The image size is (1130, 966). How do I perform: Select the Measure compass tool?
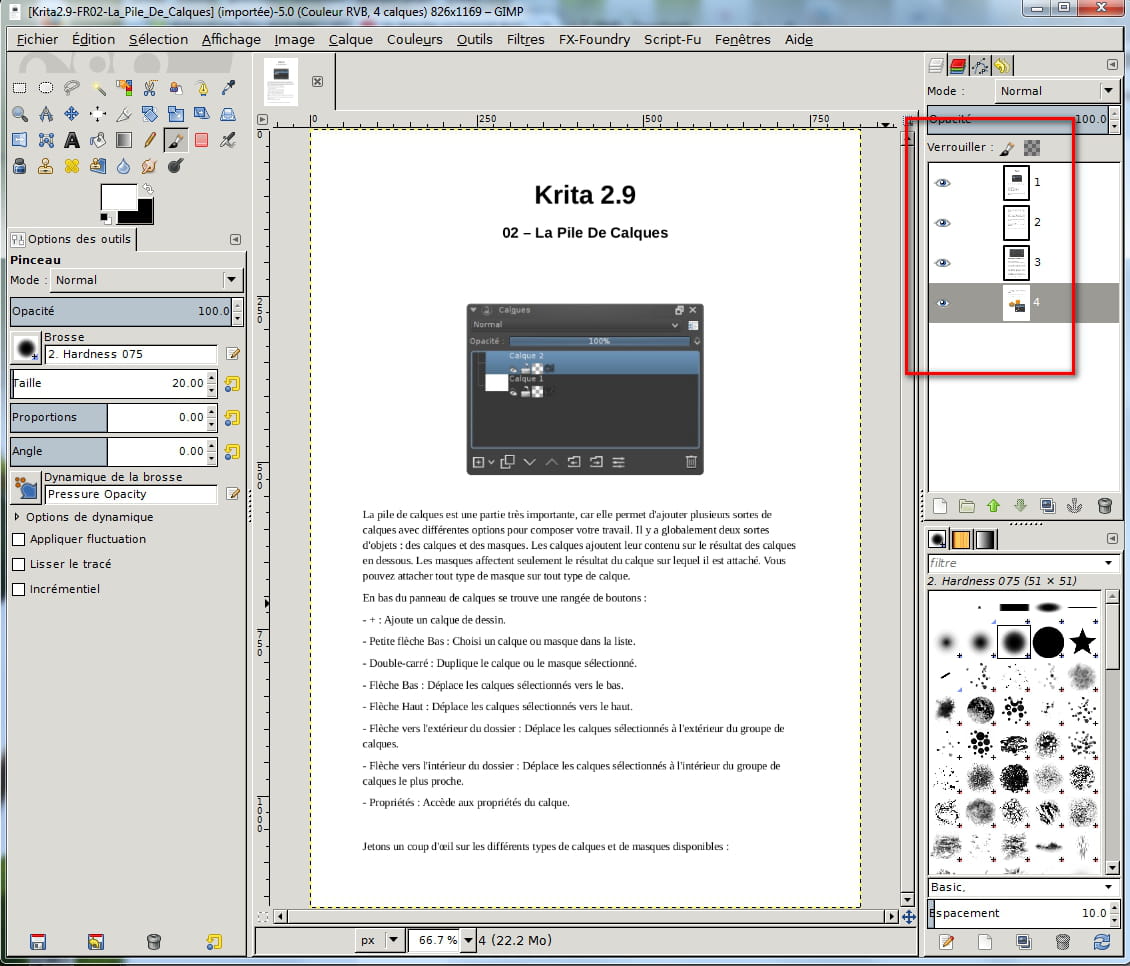point(45,114)
